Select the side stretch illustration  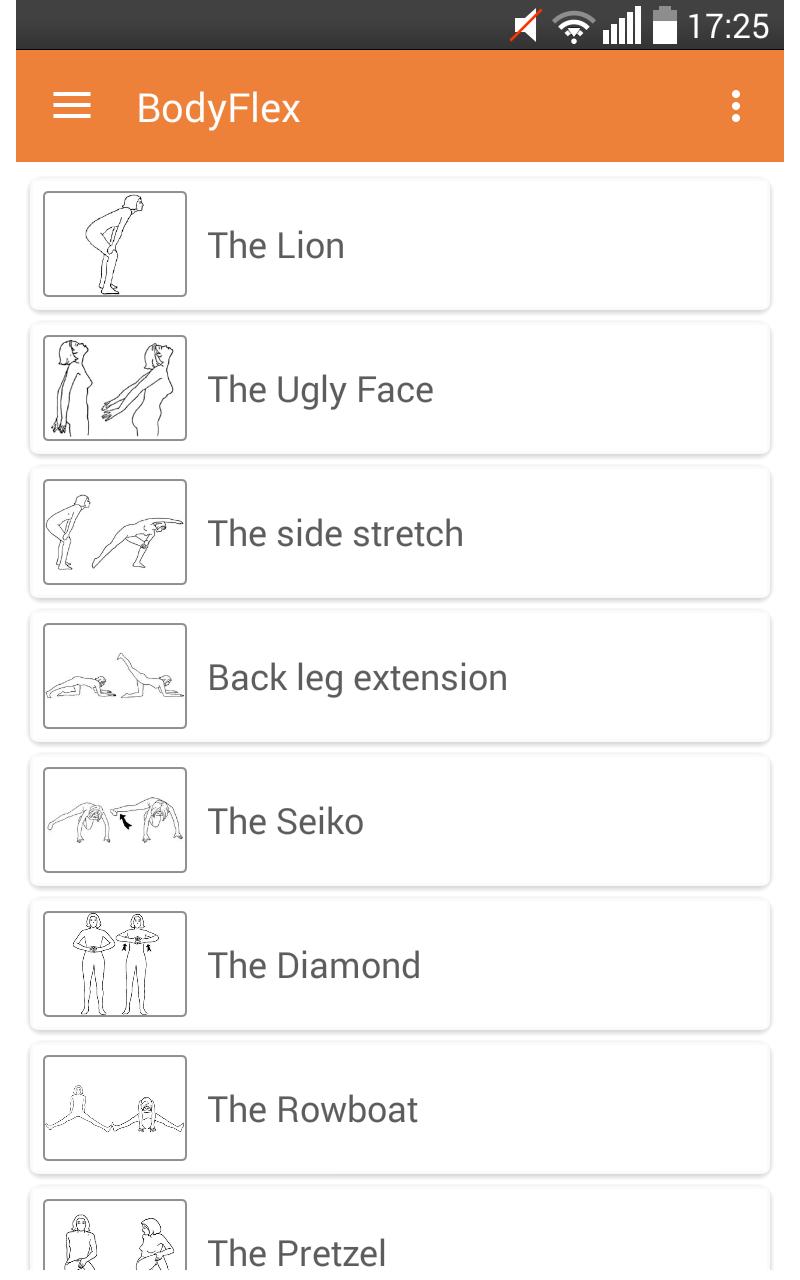115,532
